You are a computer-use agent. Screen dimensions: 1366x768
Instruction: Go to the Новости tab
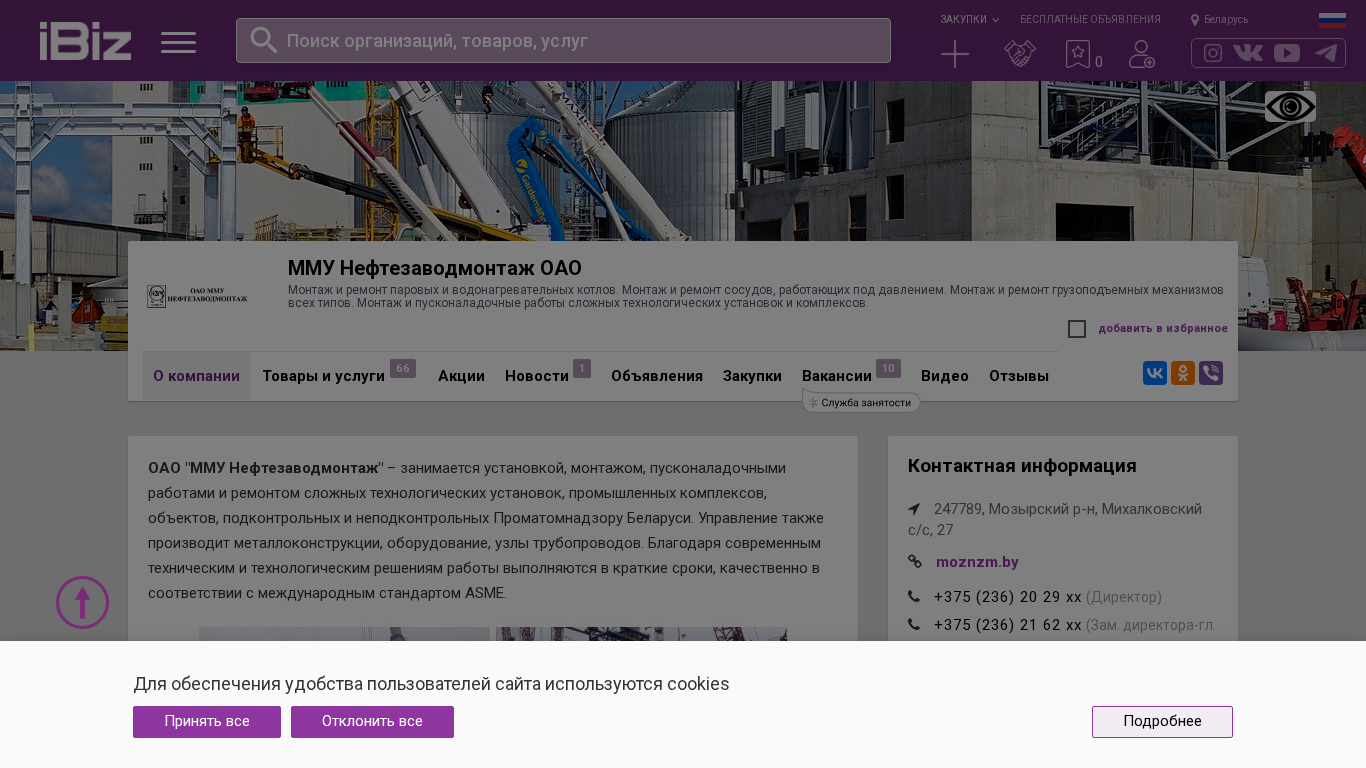537,376
